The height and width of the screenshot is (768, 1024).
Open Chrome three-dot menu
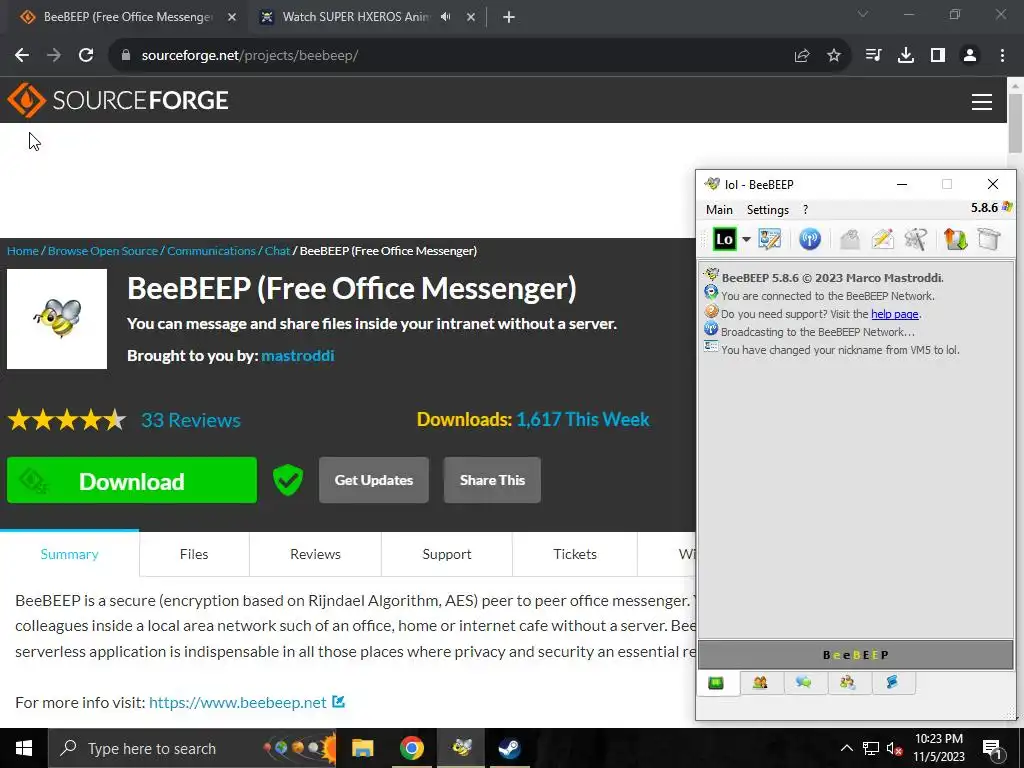pyautogui.click(x=1002, y=56)
